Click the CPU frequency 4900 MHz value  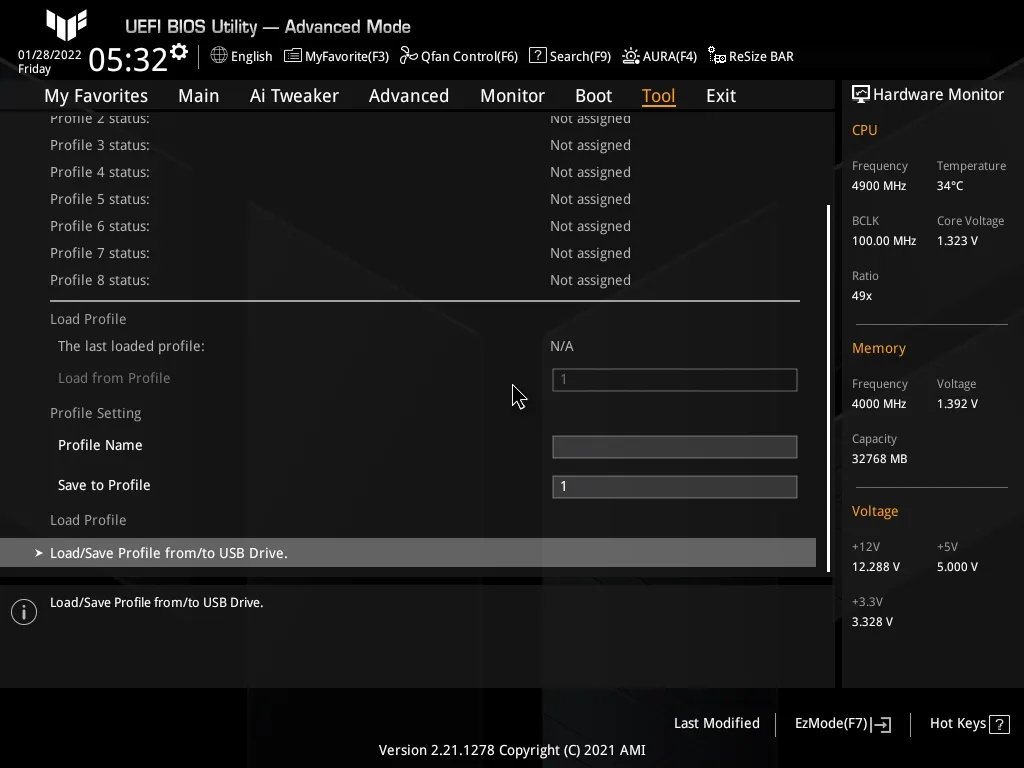pos(879,185)
